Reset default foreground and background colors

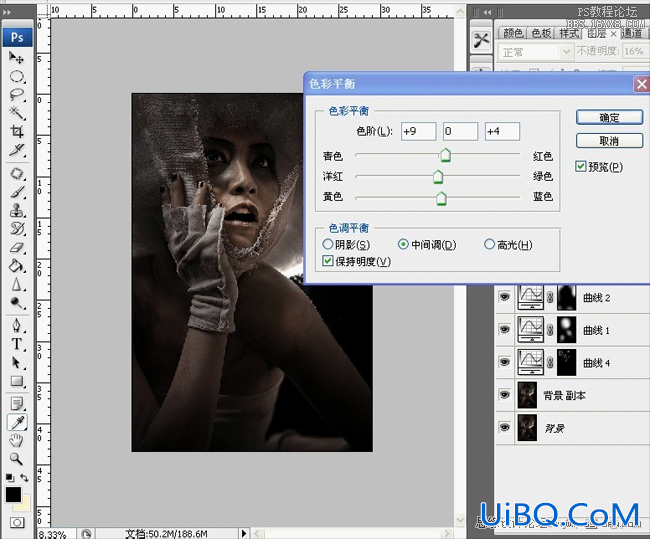click(10, 478)
